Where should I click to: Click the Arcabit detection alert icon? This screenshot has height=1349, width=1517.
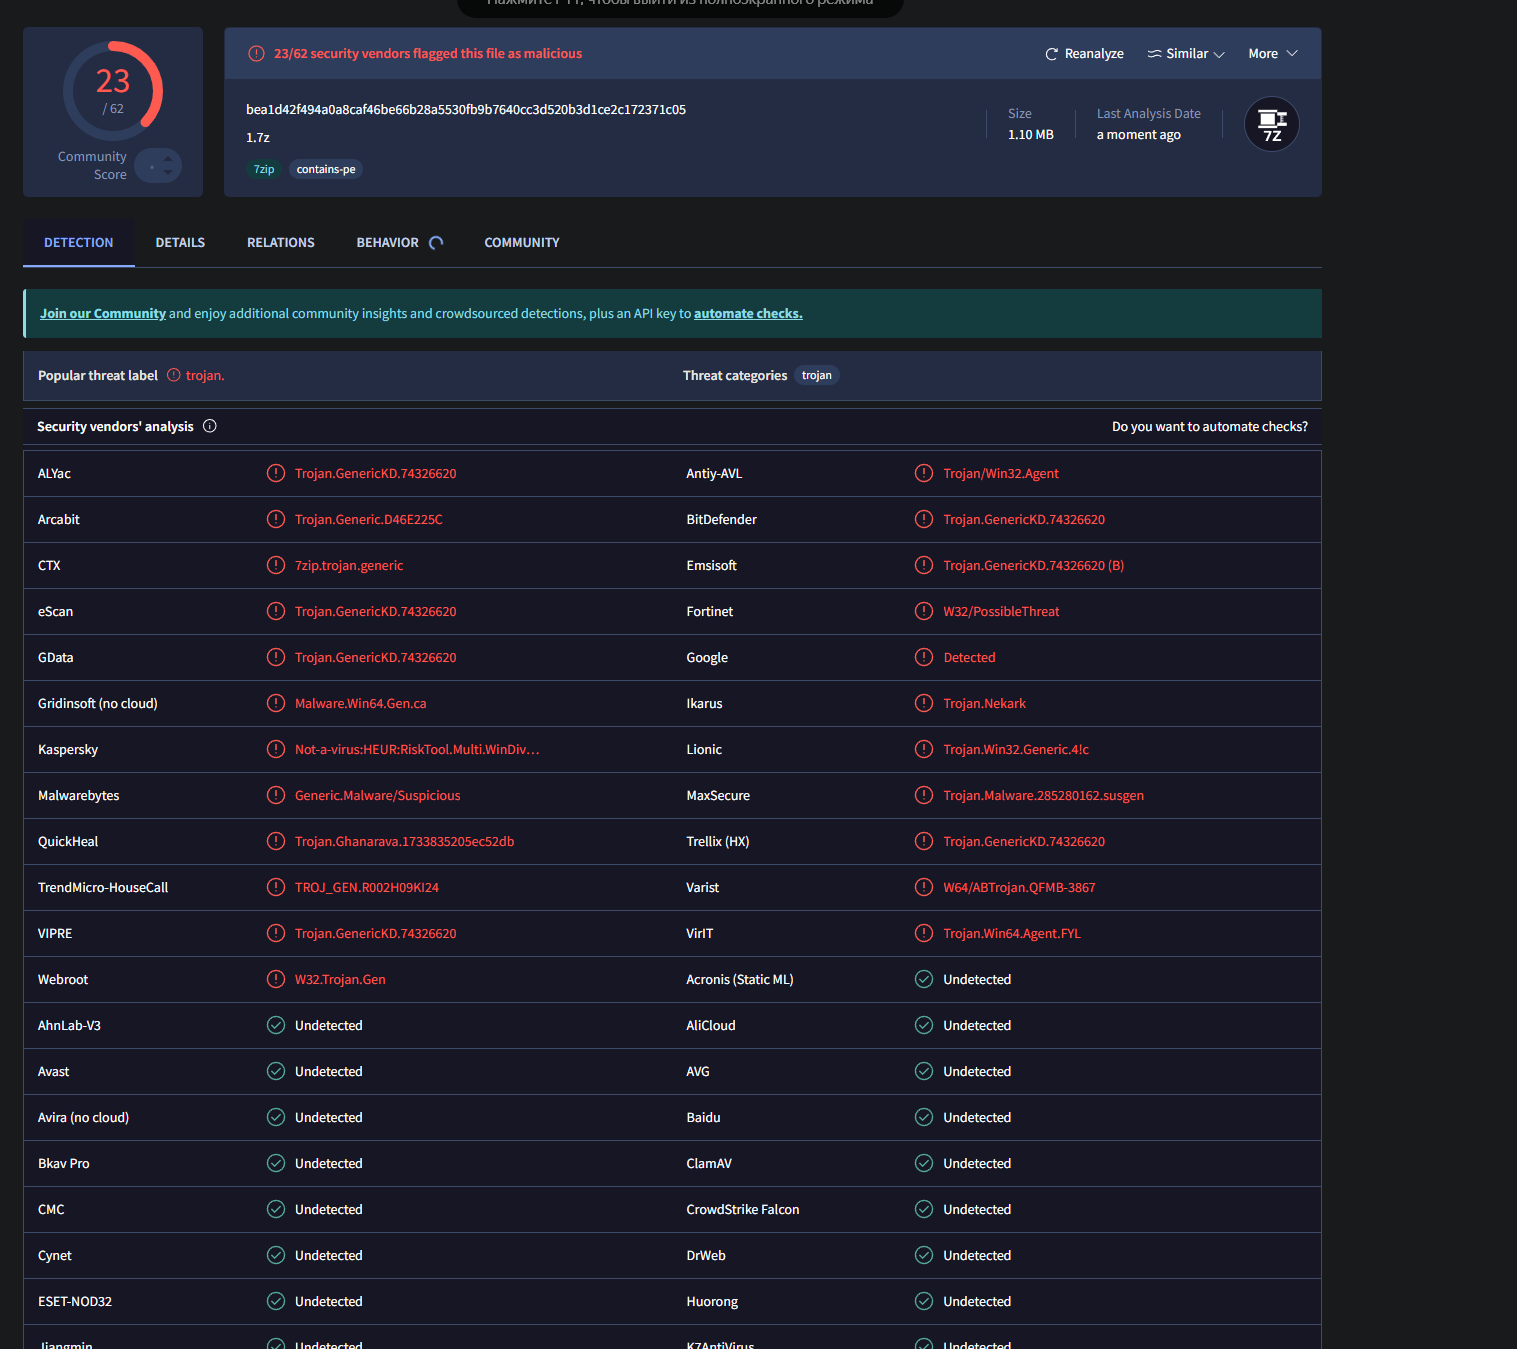pos(276,519)
